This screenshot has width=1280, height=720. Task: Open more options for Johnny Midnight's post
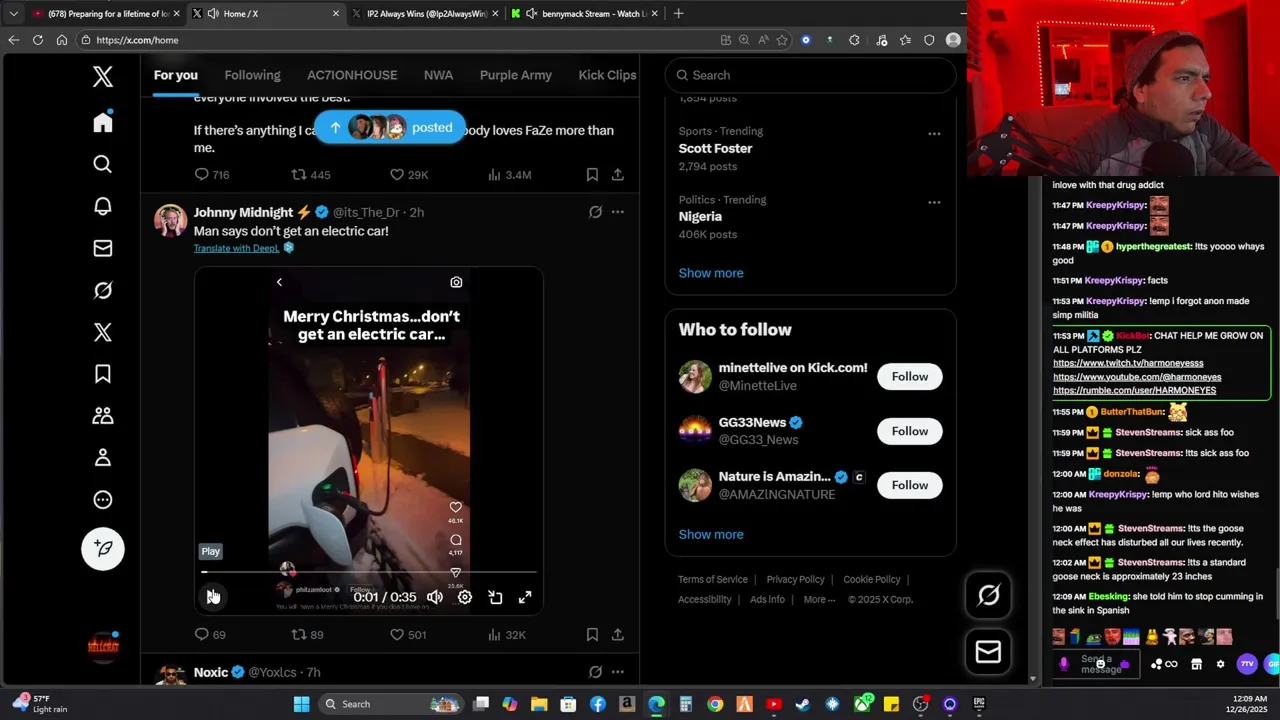[618, 212]
